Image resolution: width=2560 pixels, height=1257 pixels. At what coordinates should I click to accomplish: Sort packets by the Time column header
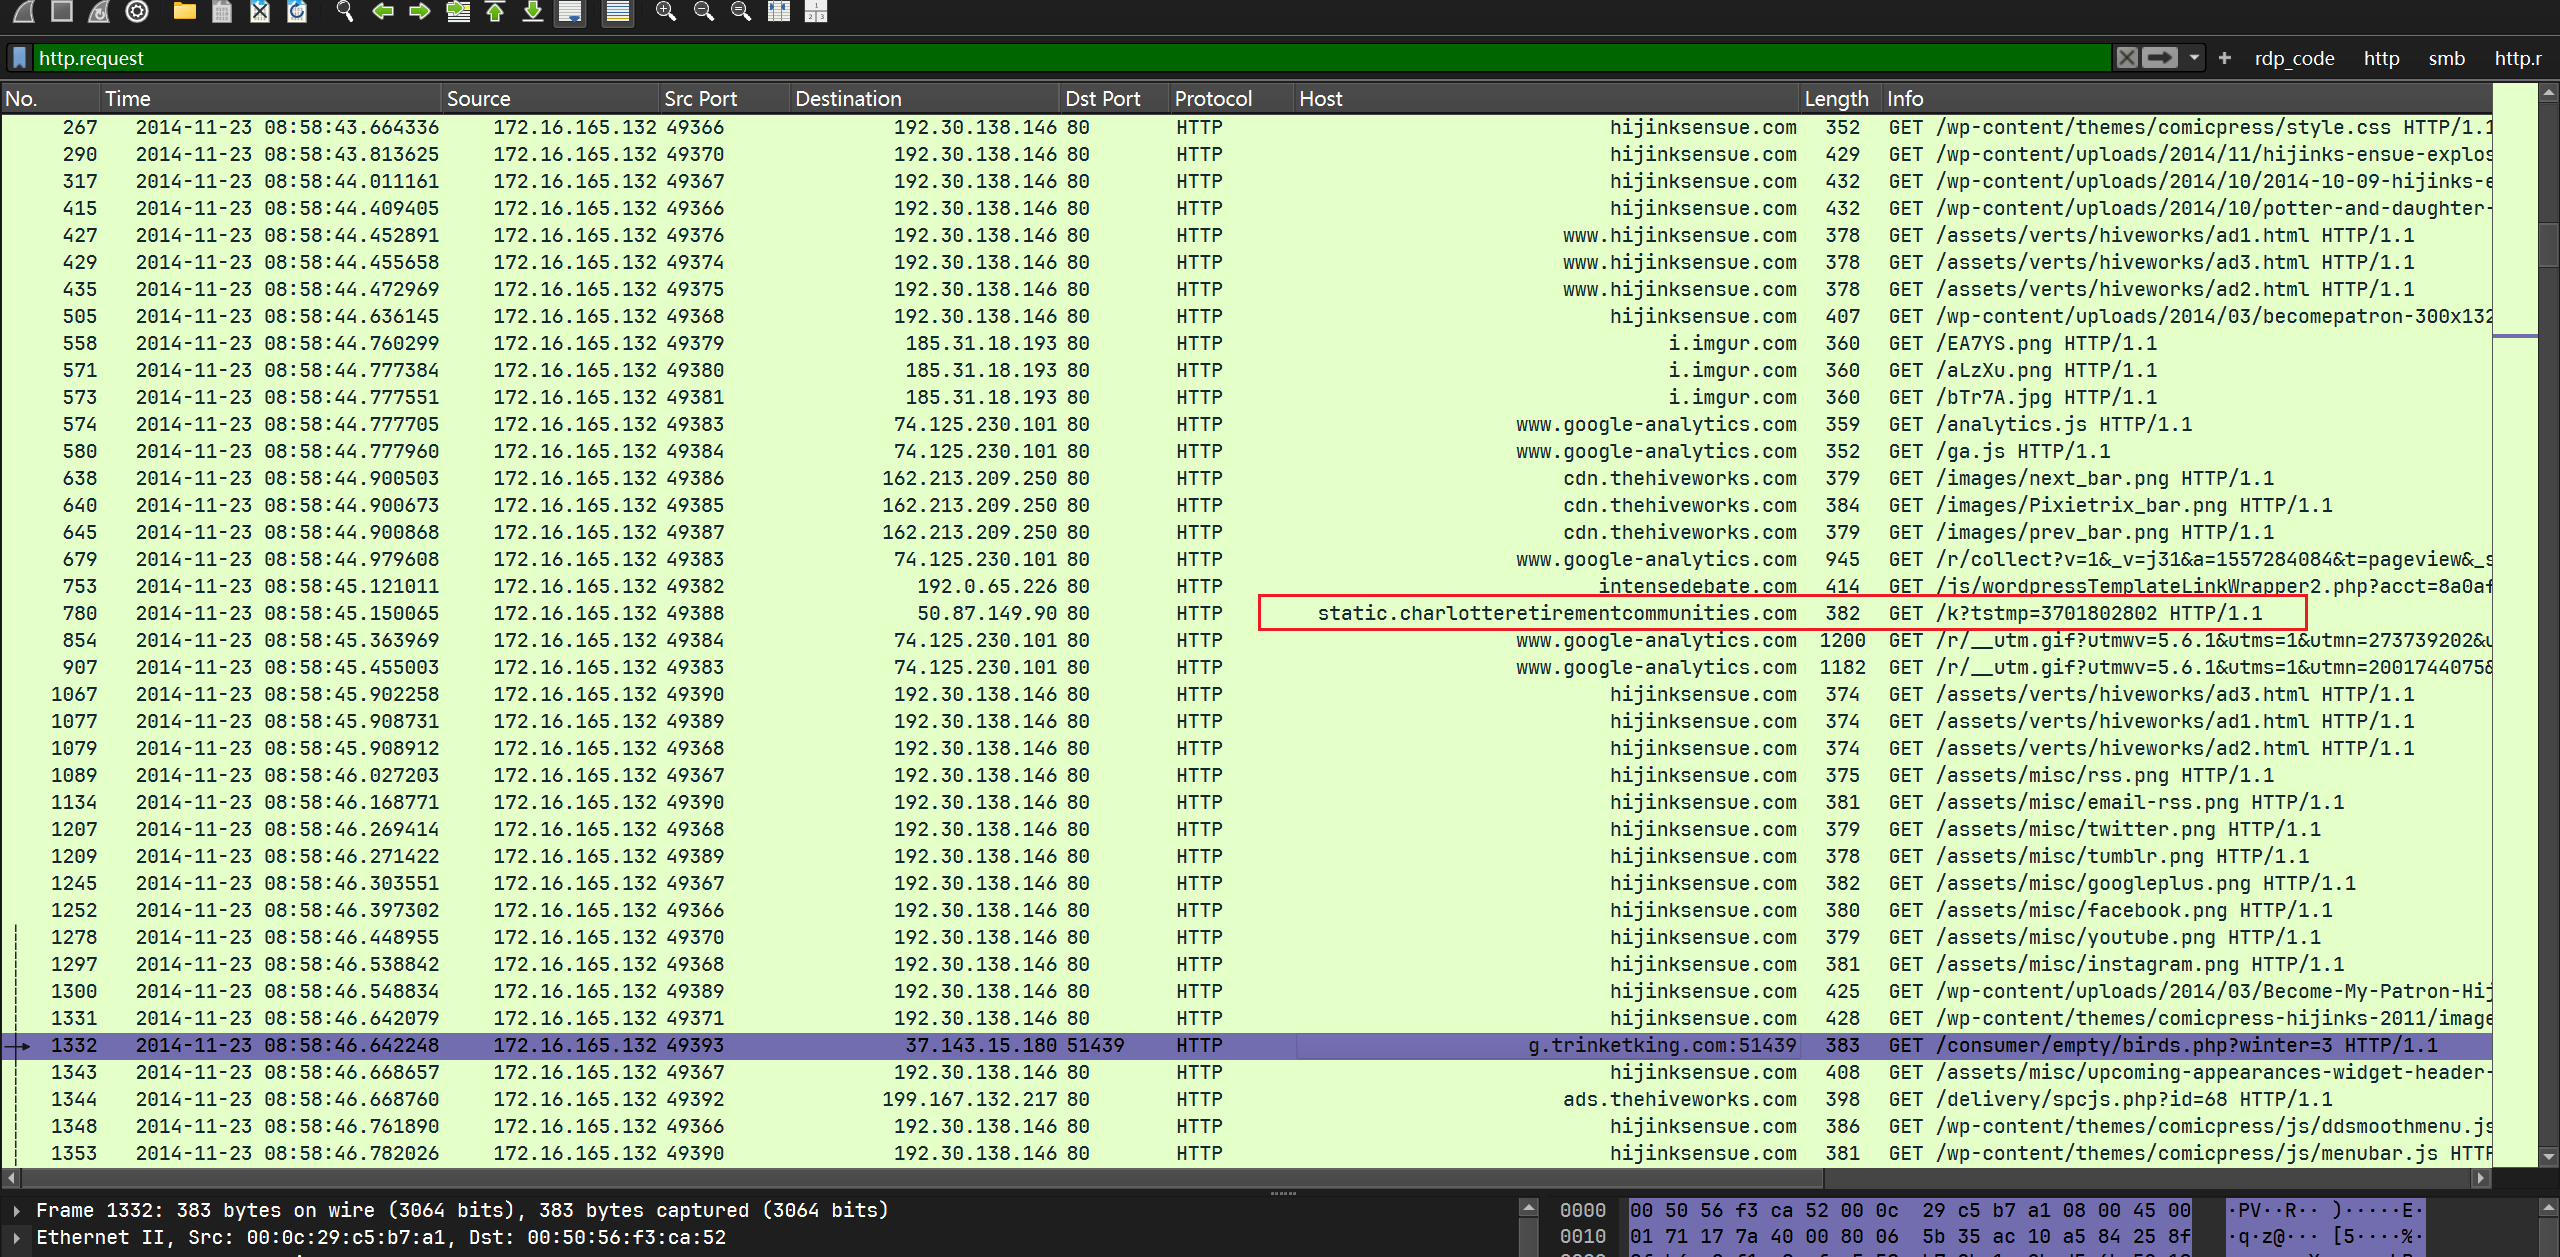(x=270, y=98)
